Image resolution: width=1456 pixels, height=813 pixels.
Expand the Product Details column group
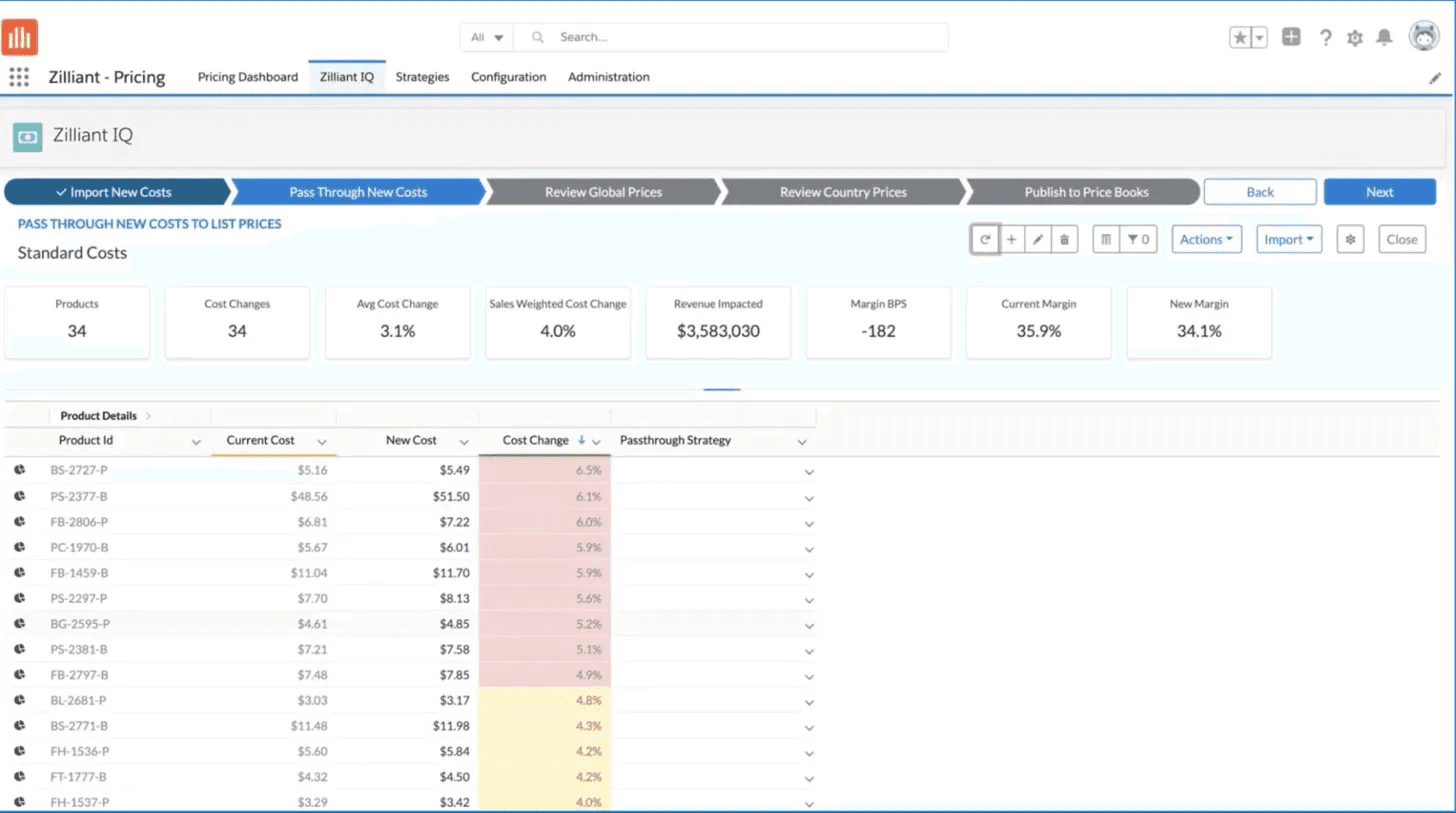[x=148, y=416]
